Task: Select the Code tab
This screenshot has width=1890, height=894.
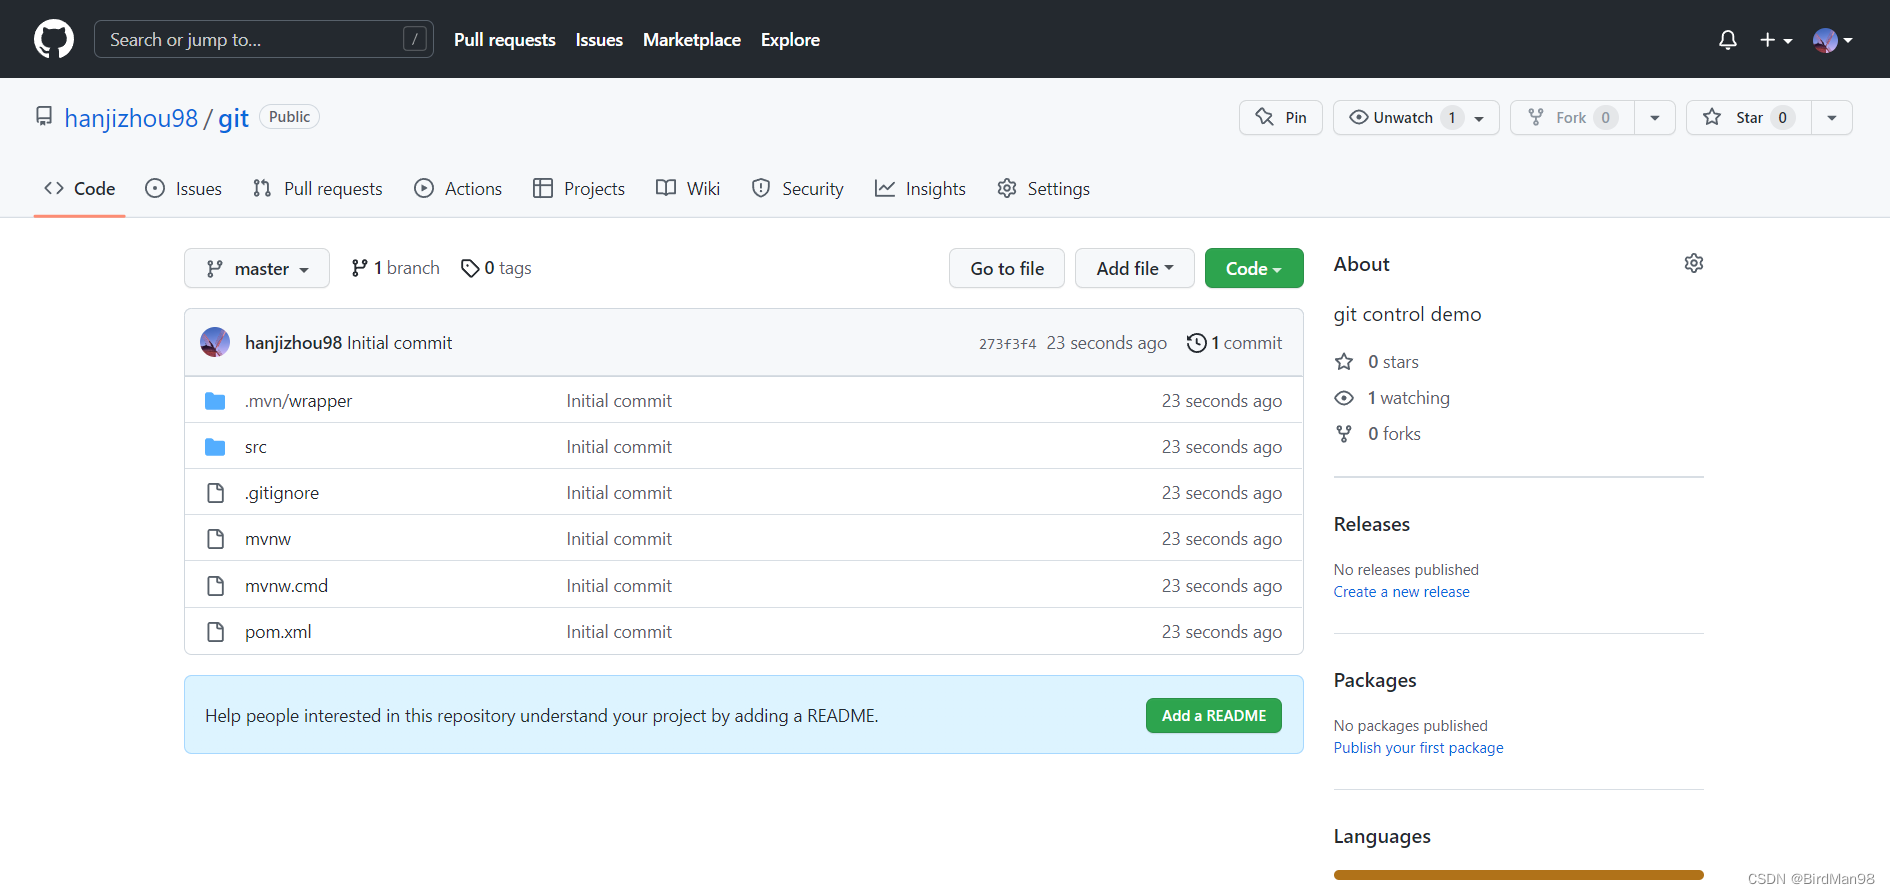Action: coord(80,188)
